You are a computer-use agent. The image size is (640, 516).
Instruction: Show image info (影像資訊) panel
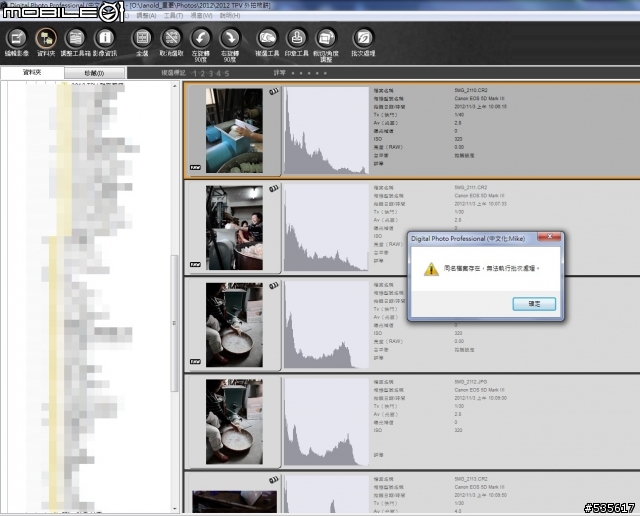click(x=104, y=42)
